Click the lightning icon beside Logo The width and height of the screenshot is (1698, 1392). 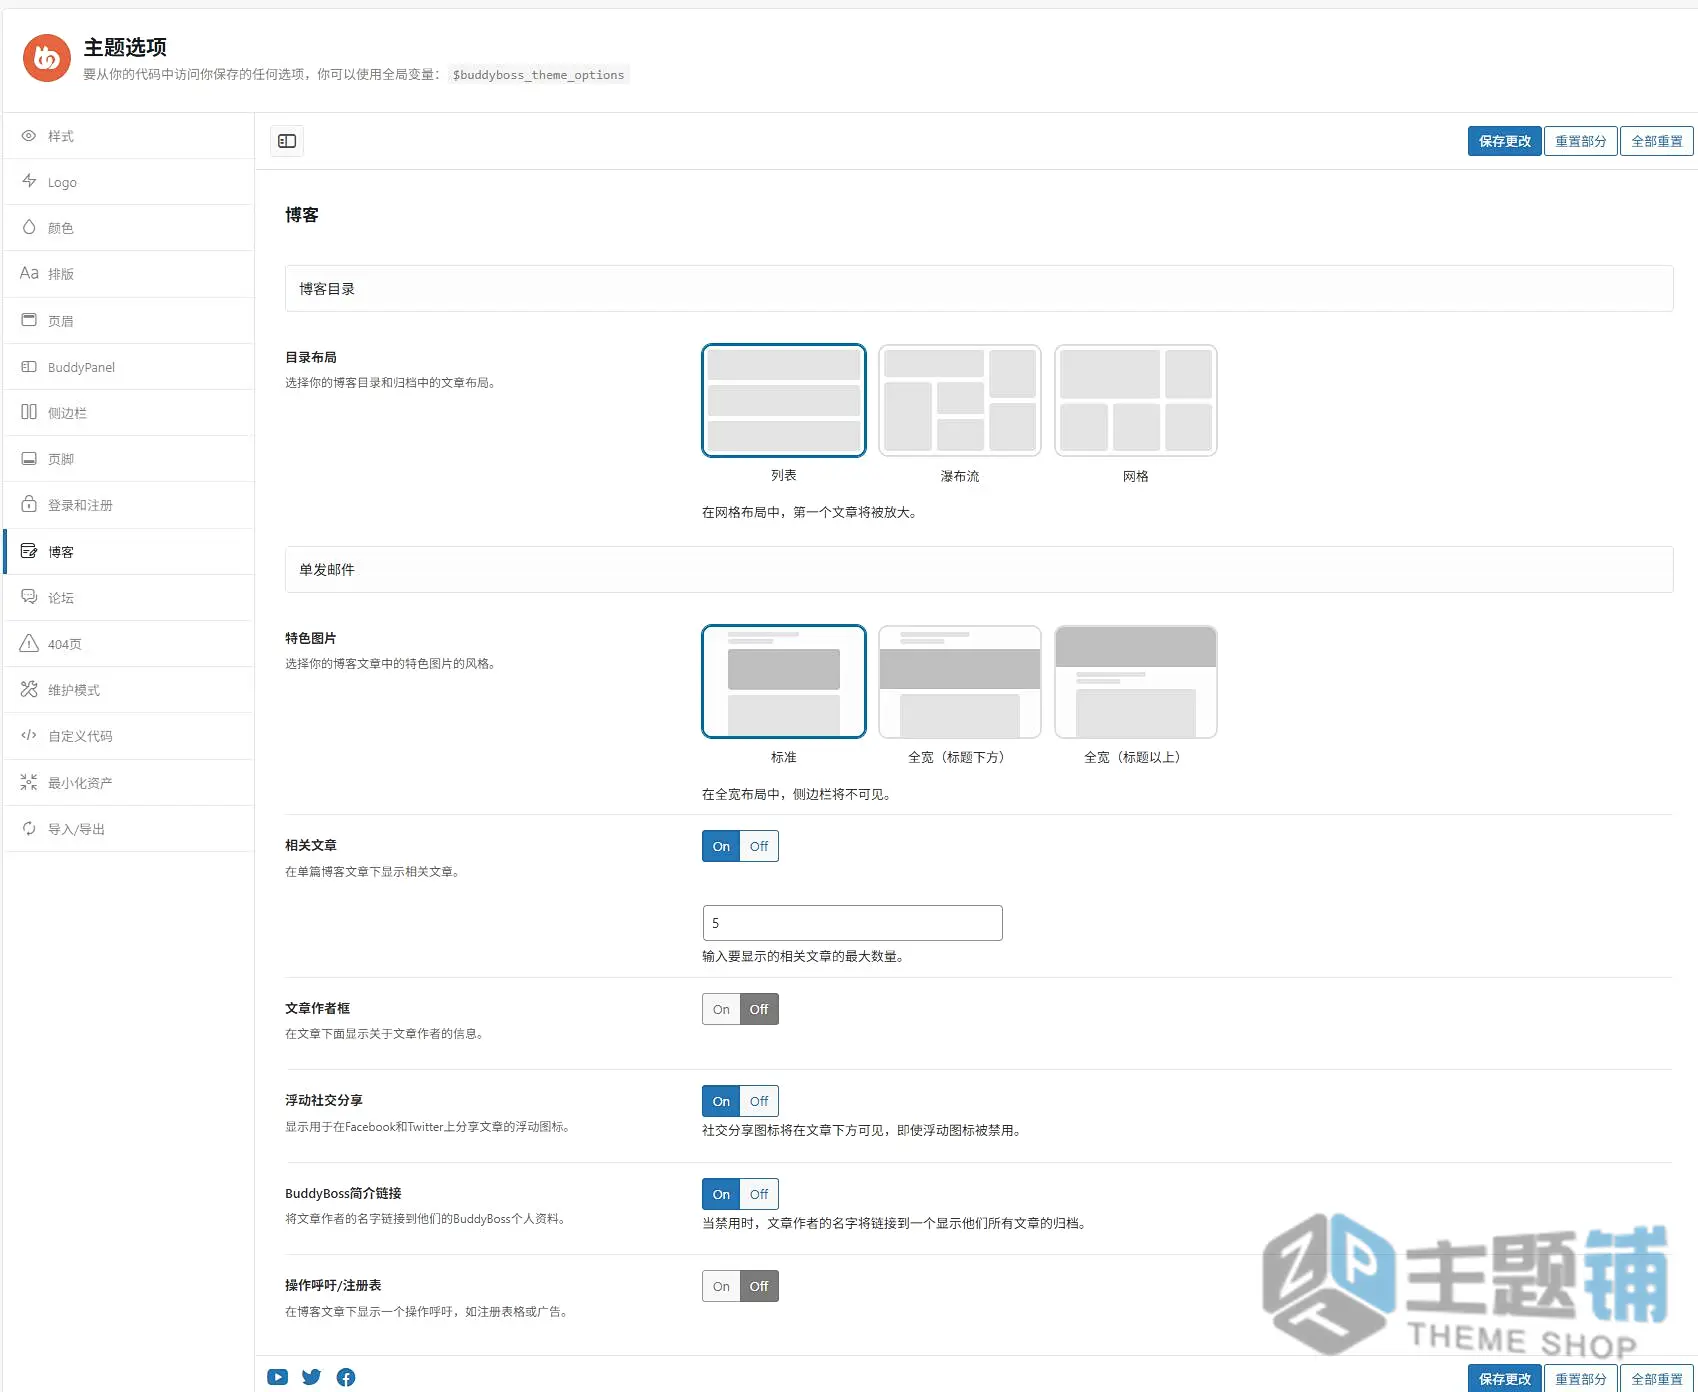29,181
